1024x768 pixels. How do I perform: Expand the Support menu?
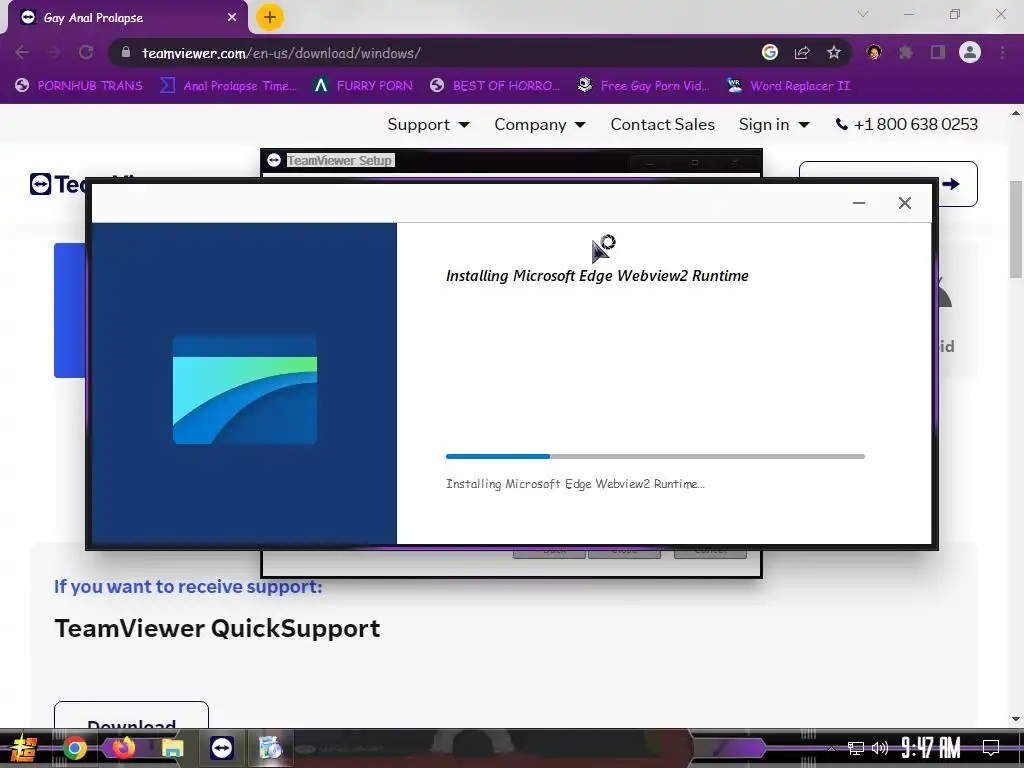[x=428, y=124]
